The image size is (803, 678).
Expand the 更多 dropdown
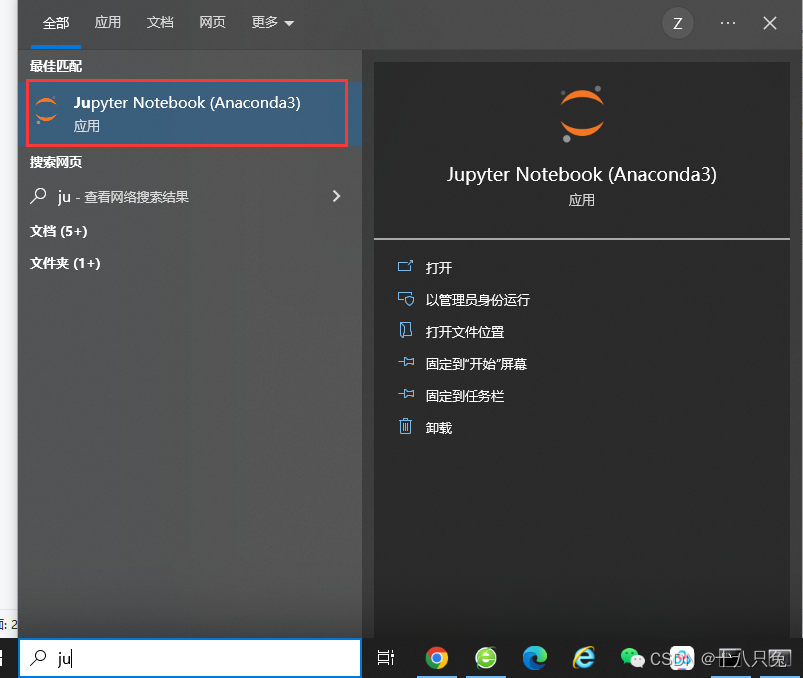[272, 23]
